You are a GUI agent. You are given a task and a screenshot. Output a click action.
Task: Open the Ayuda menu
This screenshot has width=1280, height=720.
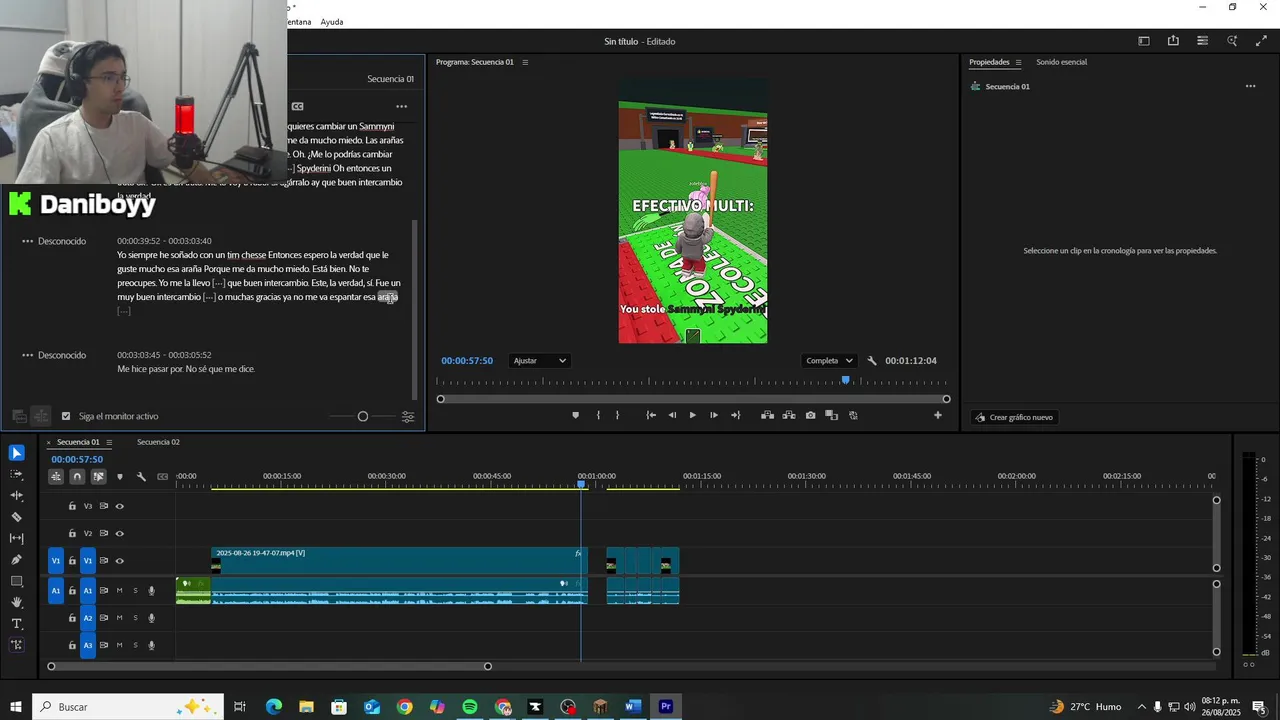point(332,22)
